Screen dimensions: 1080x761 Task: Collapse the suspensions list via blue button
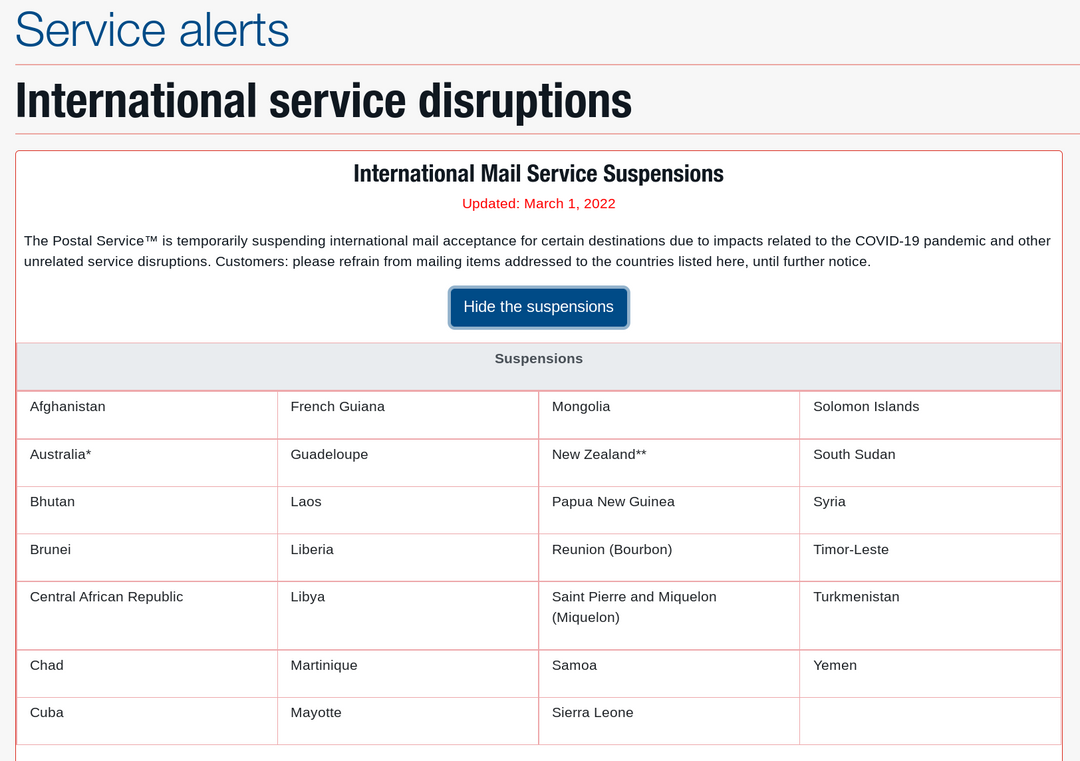point(538,307)
